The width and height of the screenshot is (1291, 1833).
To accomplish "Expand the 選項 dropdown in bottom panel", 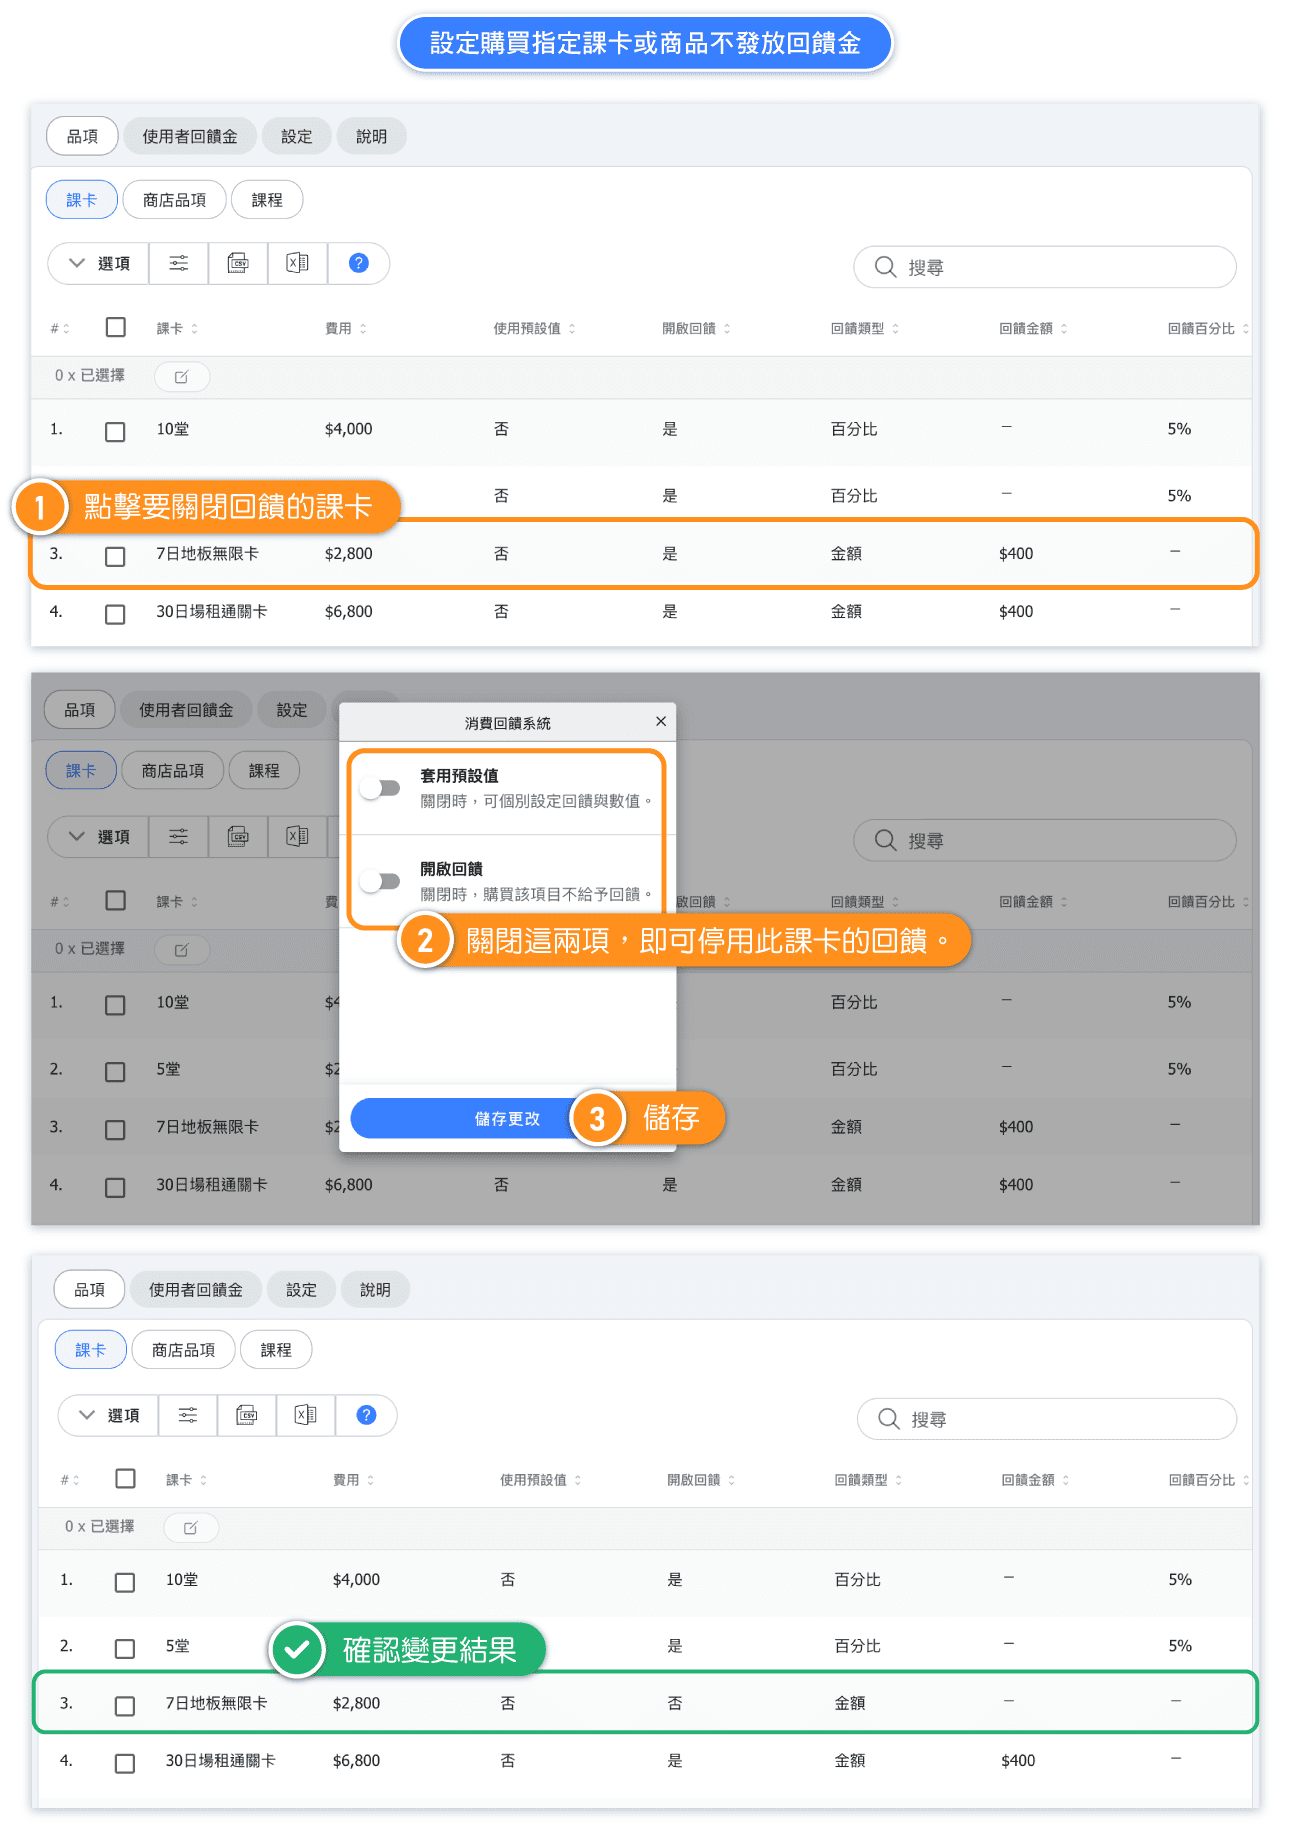I will pos(108,1415).
